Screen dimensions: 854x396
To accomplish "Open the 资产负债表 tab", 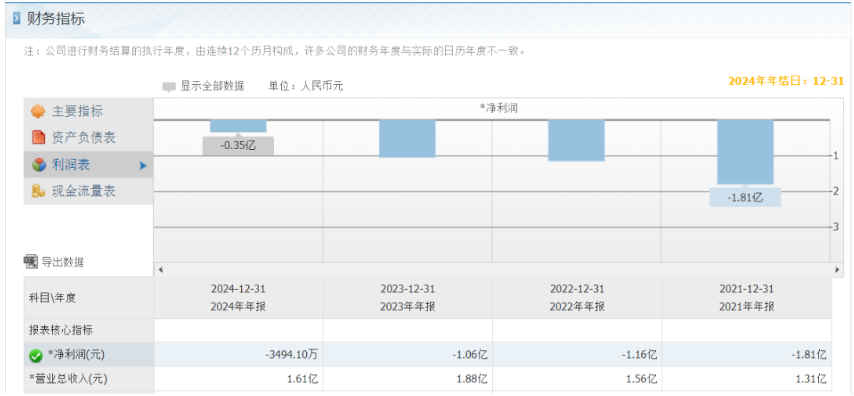I will pyautogui.click(x=89, y=138).
